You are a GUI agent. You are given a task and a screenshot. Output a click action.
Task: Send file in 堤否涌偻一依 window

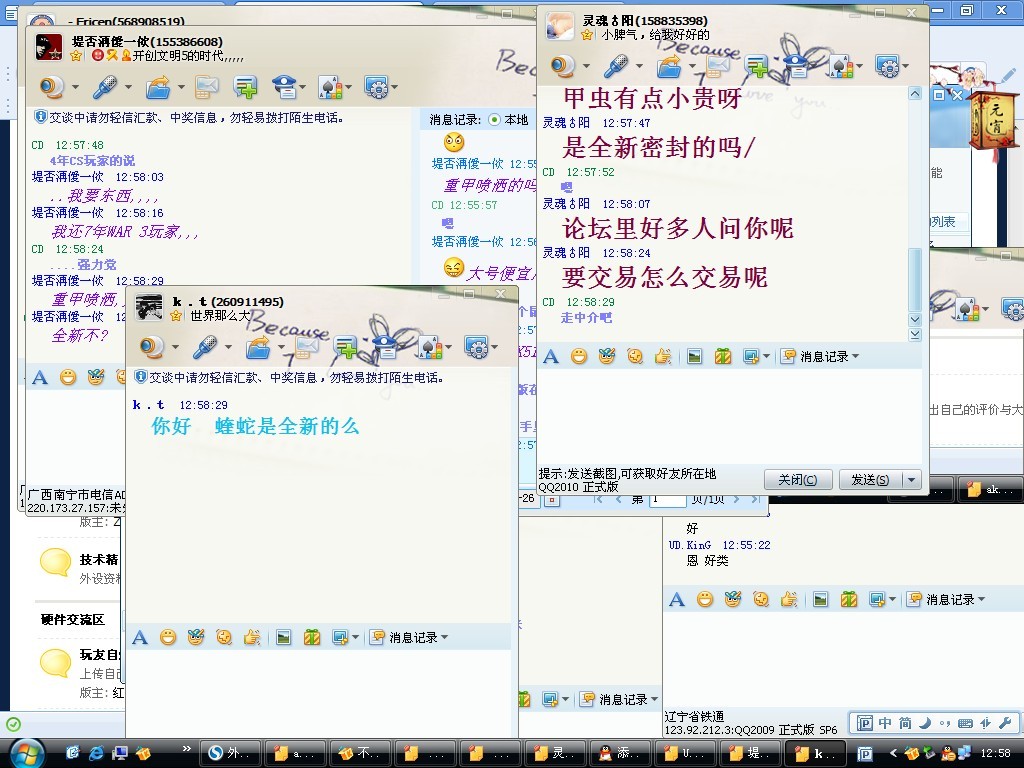point(158,87)
